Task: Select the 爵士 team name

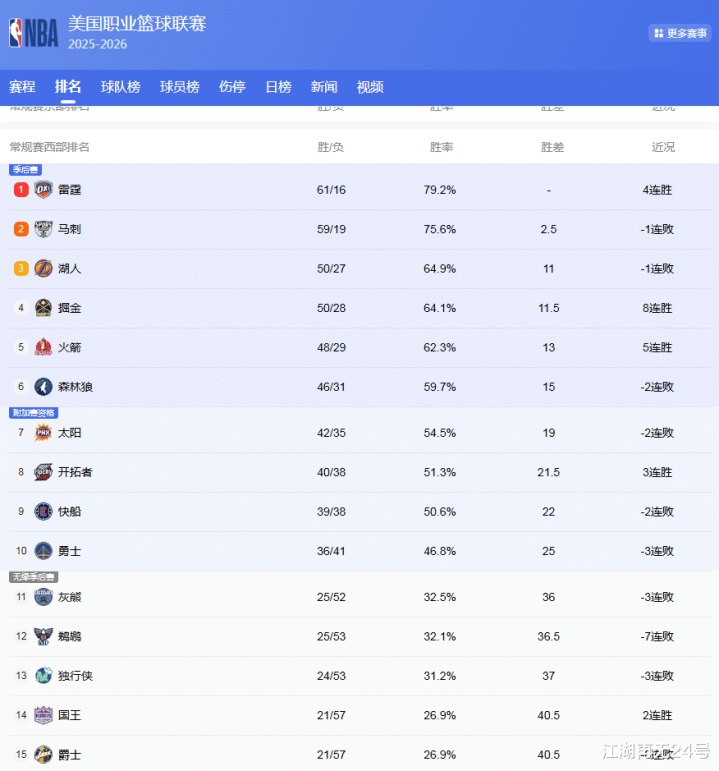Action: [69, 754]
